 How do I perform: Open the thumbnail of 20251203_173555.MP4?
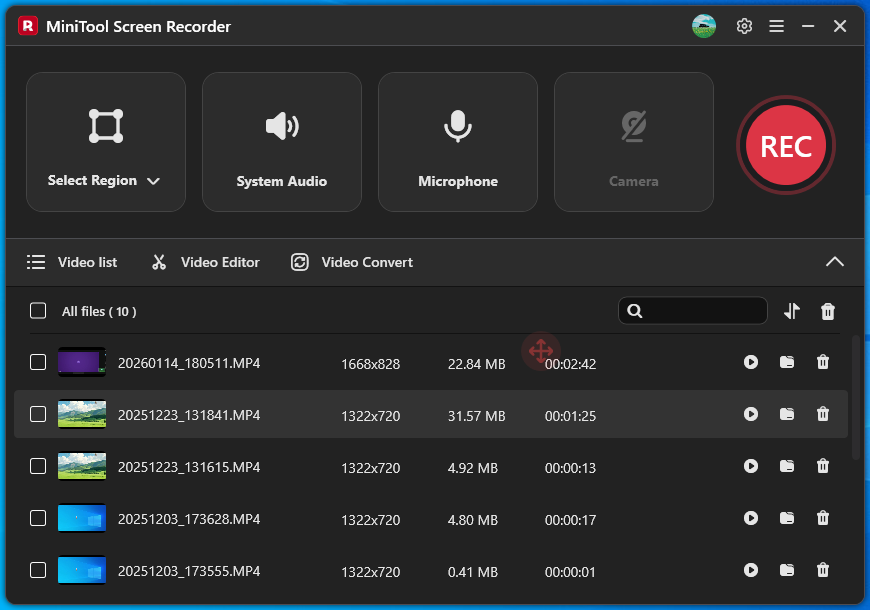(x=81, y=570)
